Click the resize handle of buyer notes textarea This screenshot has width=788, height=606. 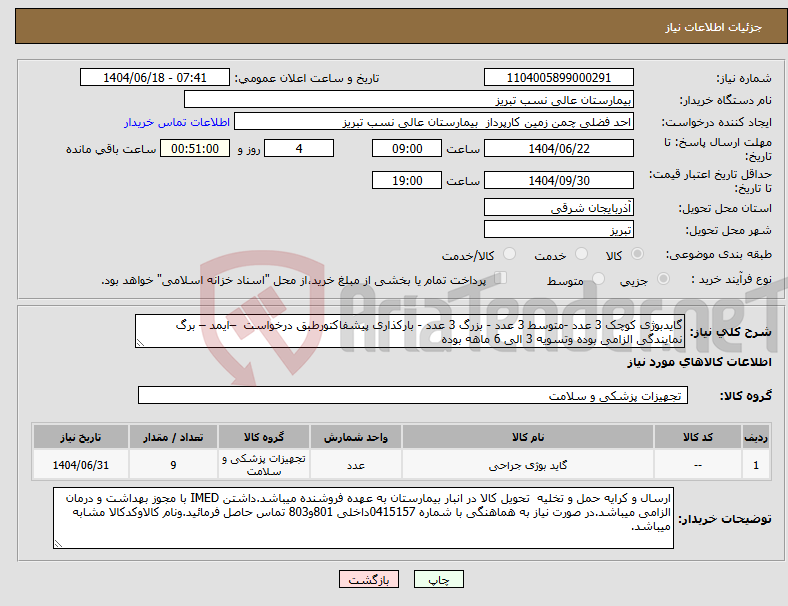[x=58, y=543]
